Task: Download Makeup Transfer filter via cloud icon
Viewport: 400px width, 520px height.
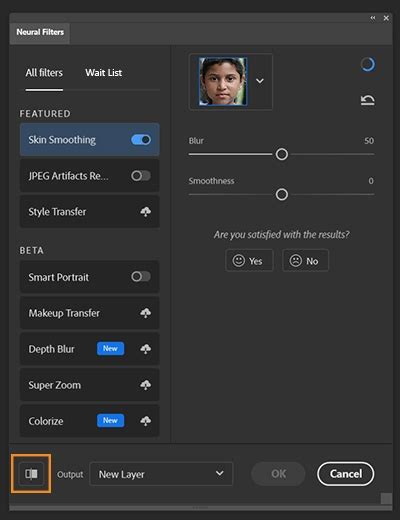Action: click(x=145, y=313)
